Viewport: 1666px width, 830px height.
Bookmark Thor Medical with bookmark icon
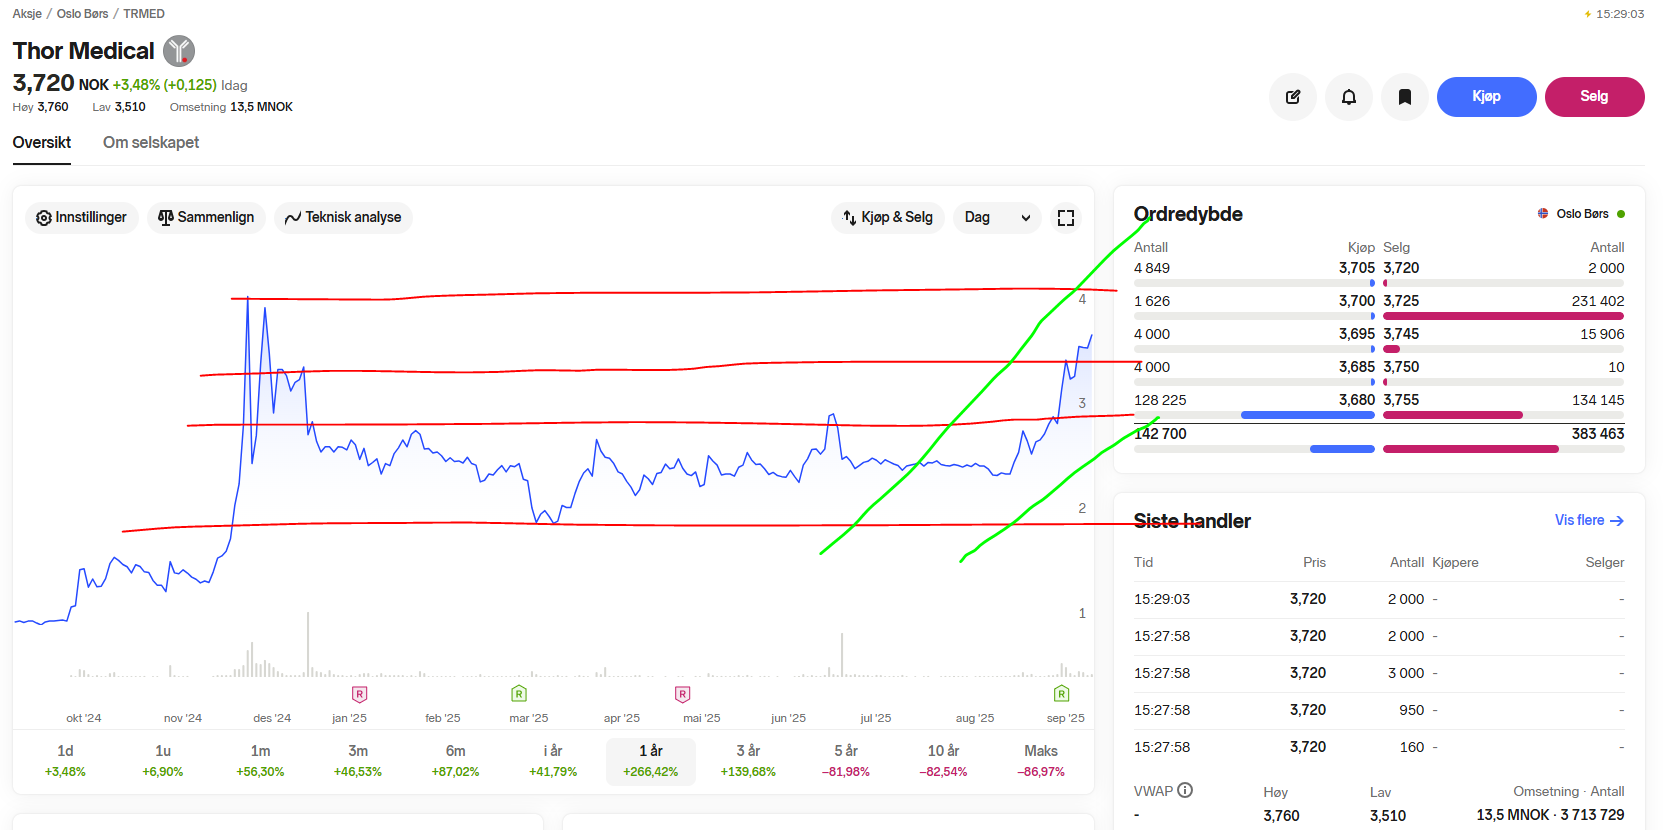click(1404, 97)
